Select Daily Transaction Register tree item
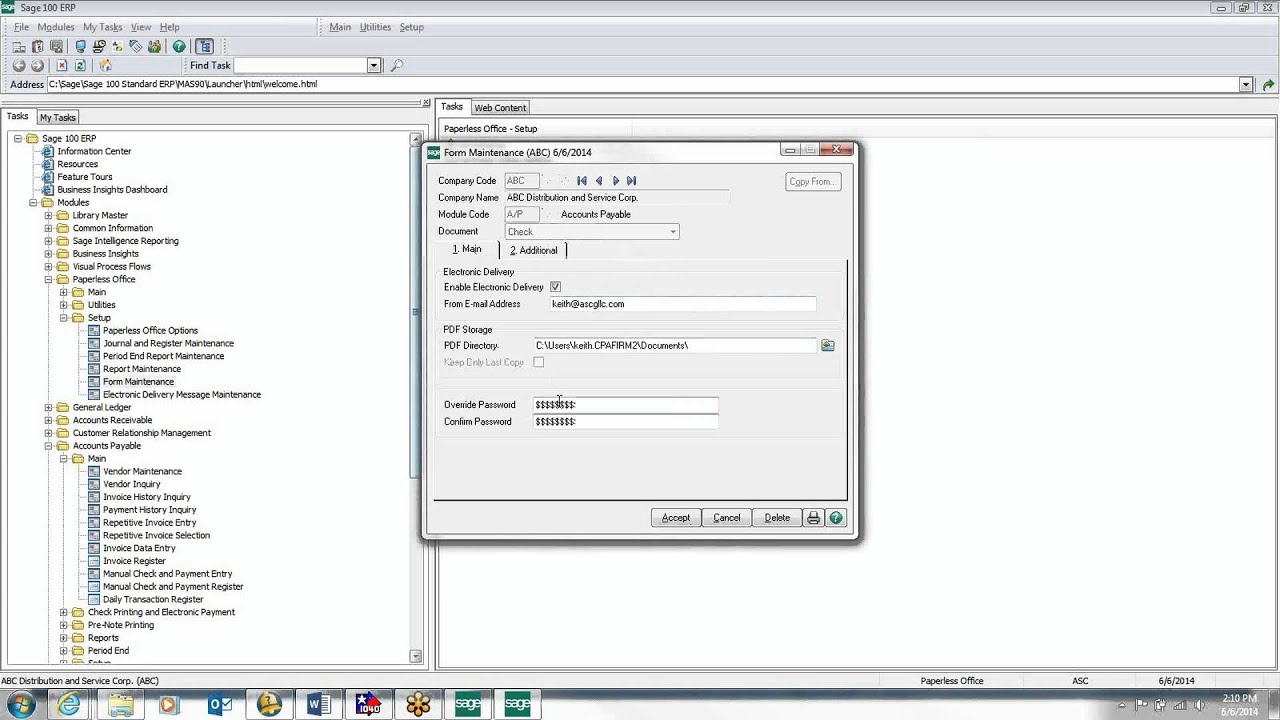The height and width of the screenshot is (720, 1280). 153,600
